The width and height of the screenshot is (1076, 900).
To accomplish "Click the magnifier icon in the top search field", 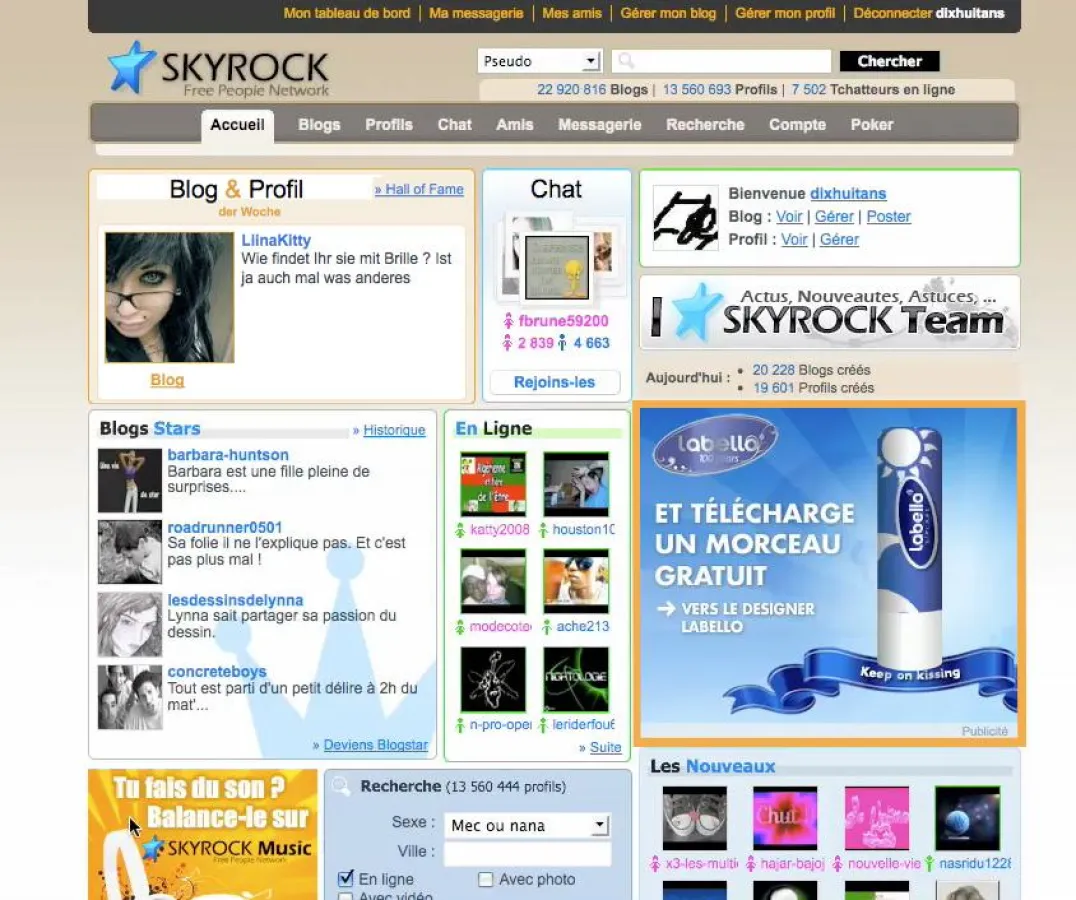I will [x=625, y=61].
